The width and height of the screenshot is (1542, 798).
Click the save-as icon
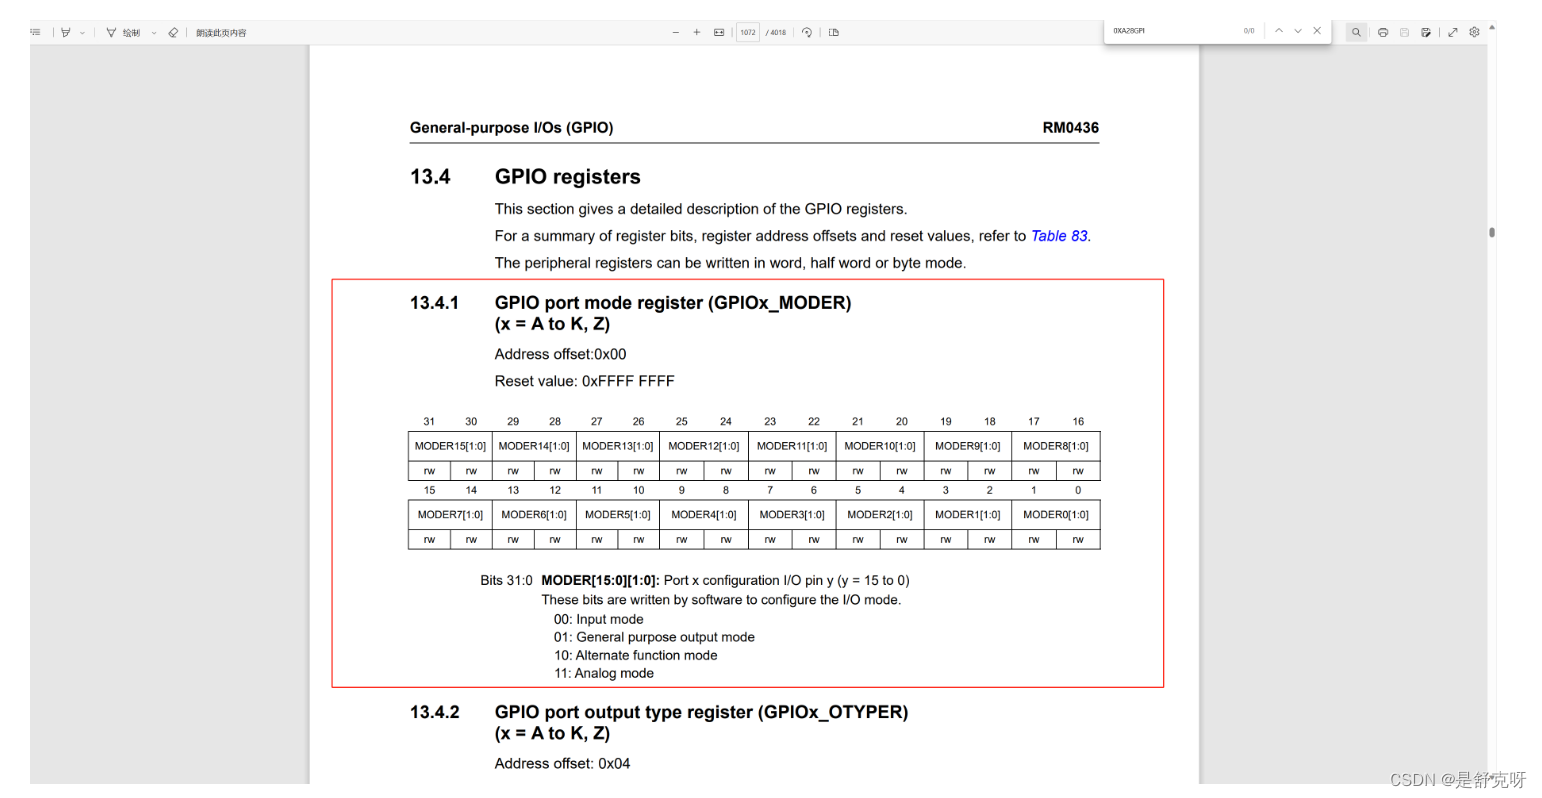1427,32
